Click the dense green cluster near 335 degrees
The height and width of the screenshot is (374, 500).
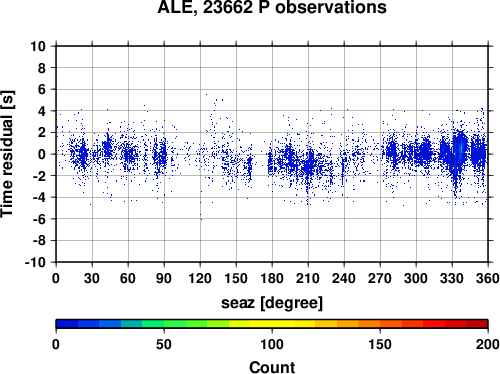tap(461, 148)
